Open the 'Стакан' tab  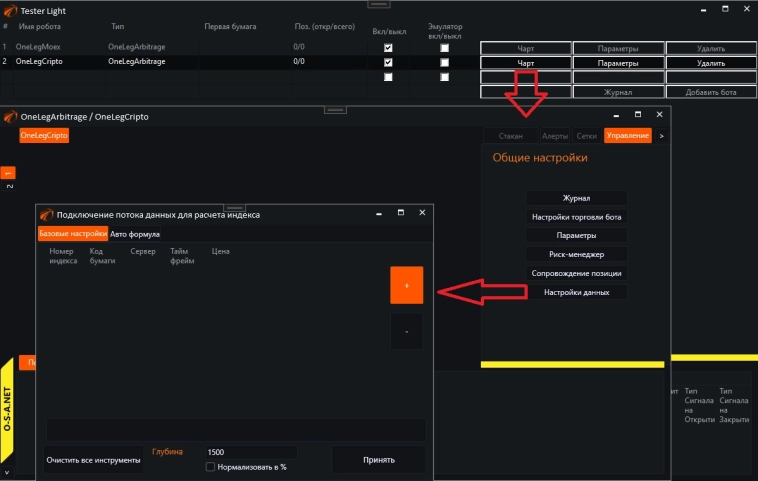tap(510, 135)
